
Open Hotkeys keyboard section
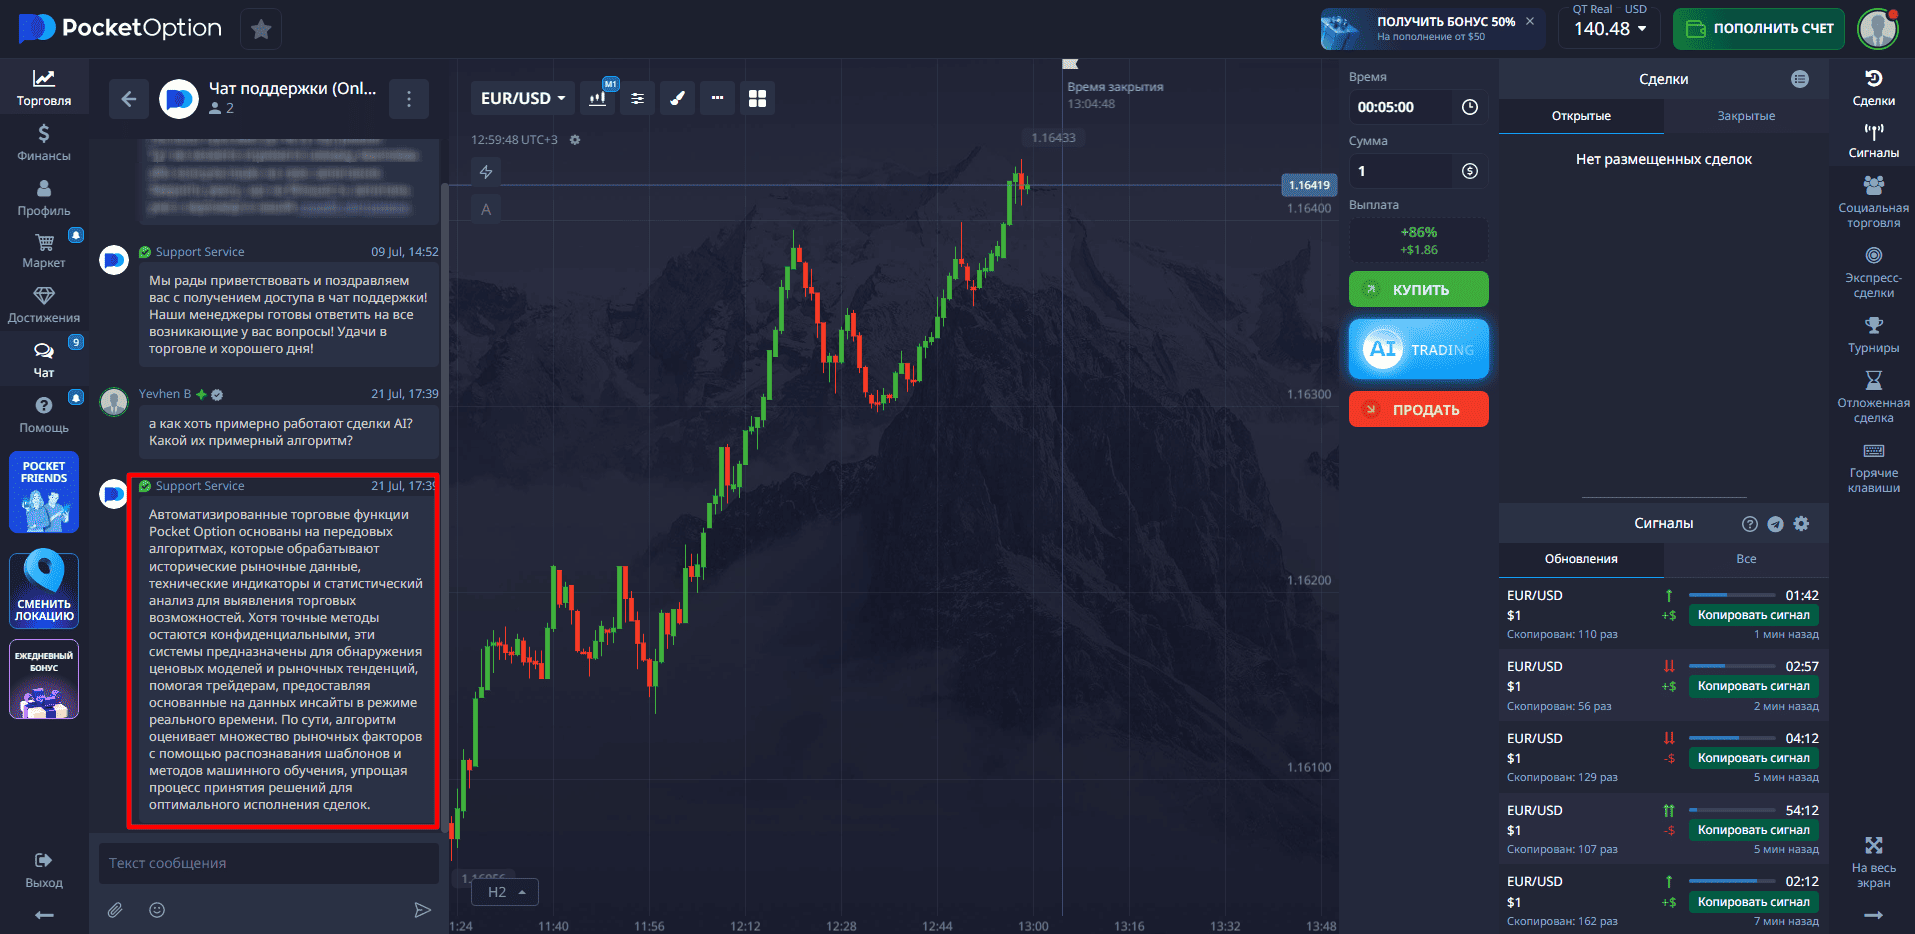1873,467
